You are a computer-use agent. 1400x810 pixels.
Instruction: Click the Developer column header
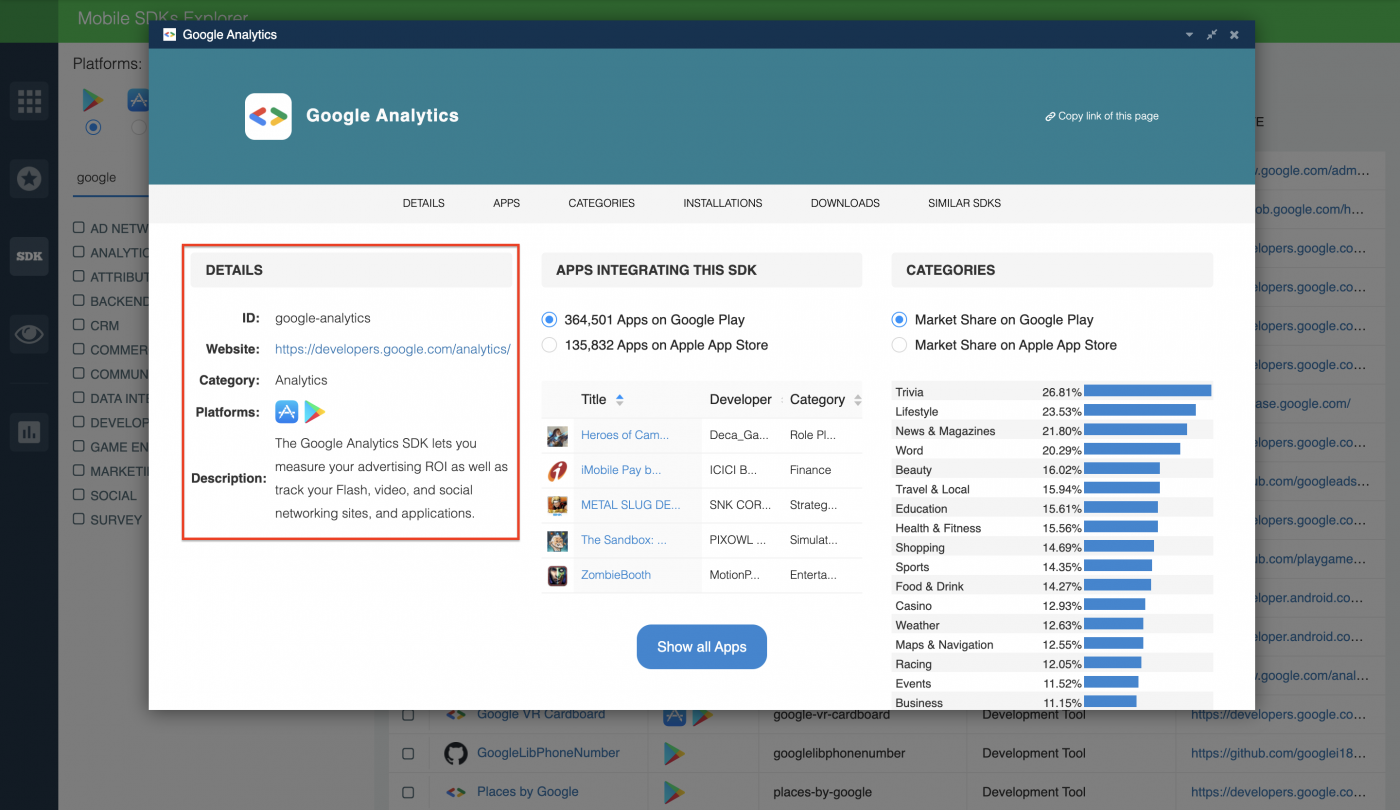tap(741, 400)
